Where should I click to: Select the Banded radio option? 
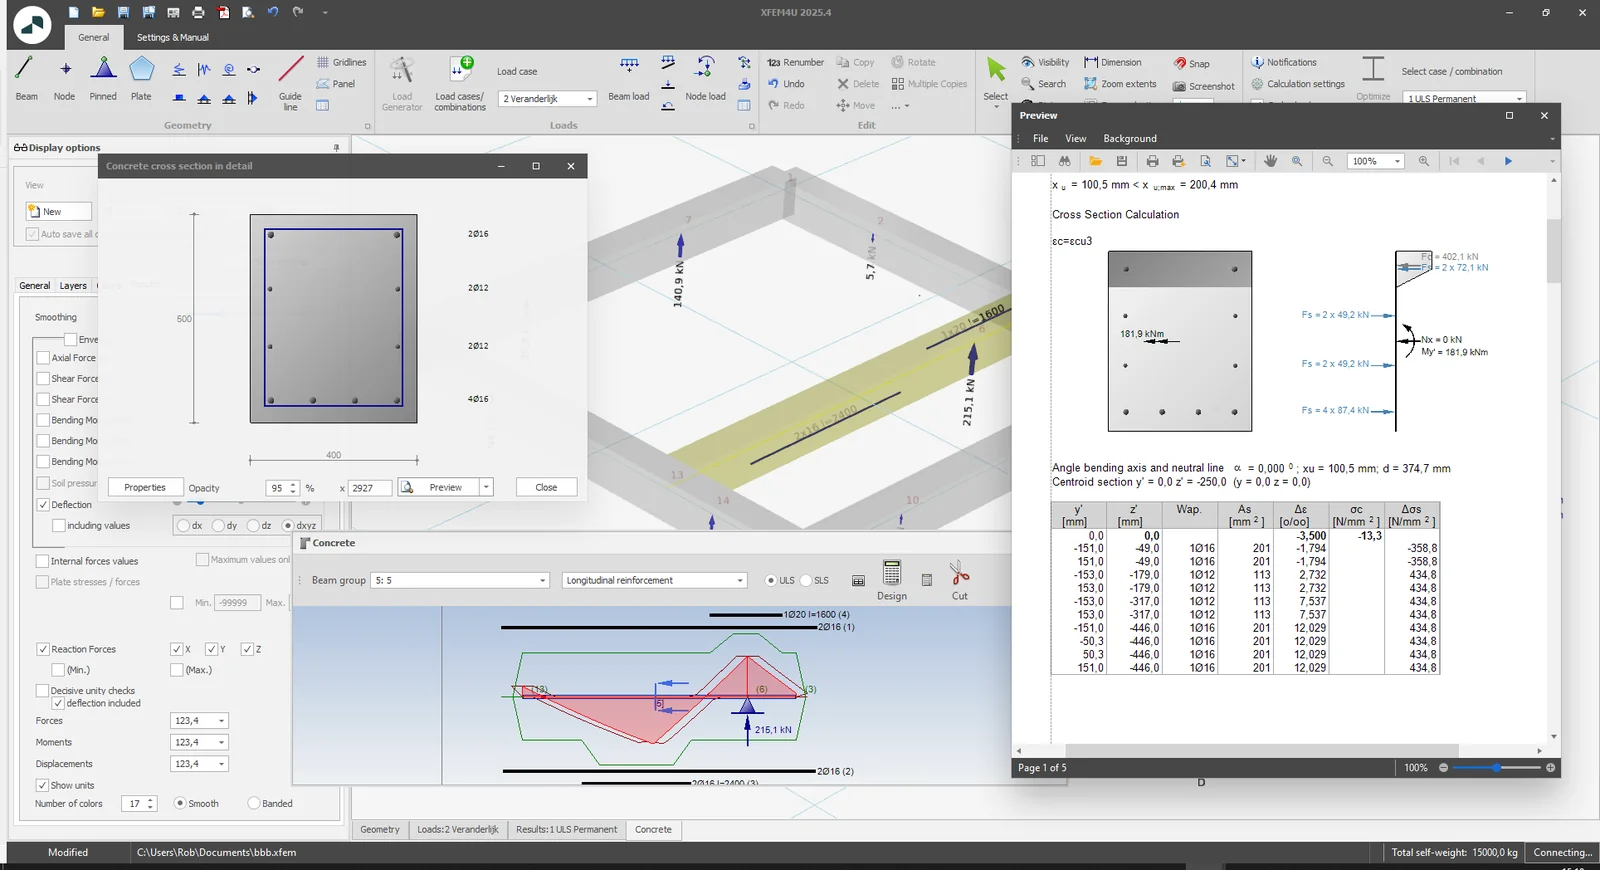point(254,803)
